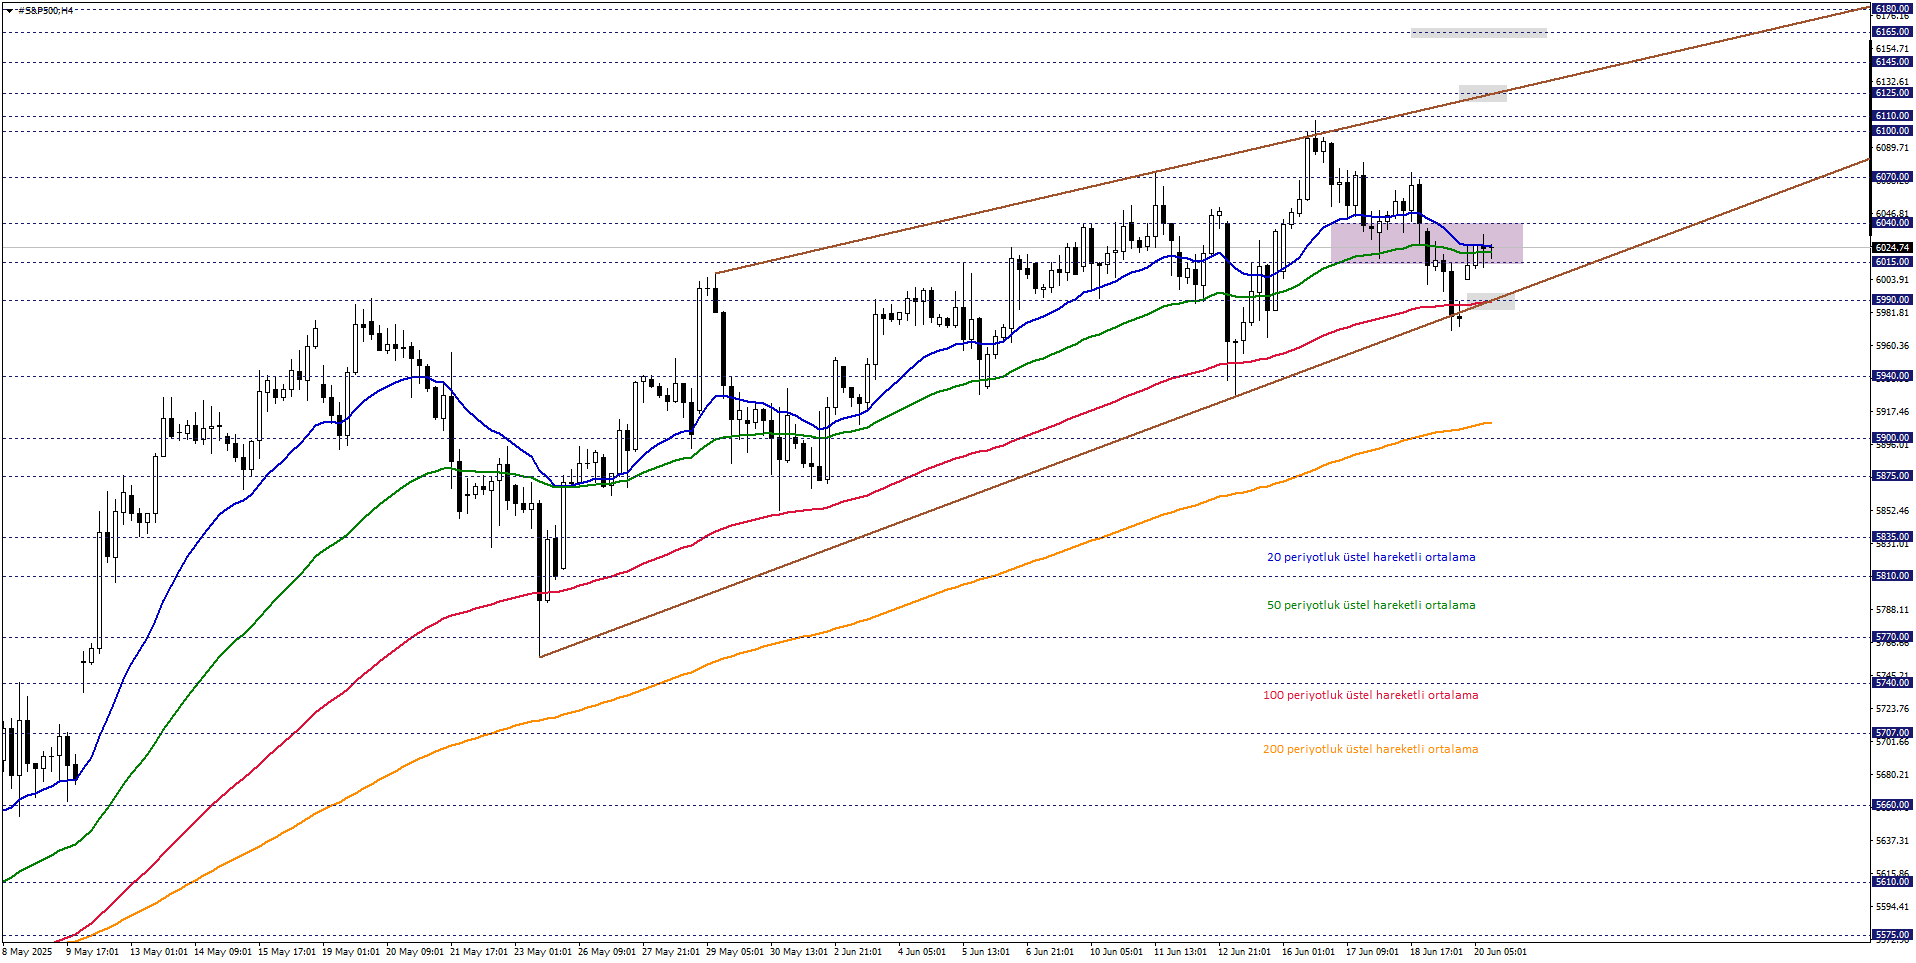Click the 5810.00 price level label
The image size is (1916, 963).
[x=1892, y=576]
